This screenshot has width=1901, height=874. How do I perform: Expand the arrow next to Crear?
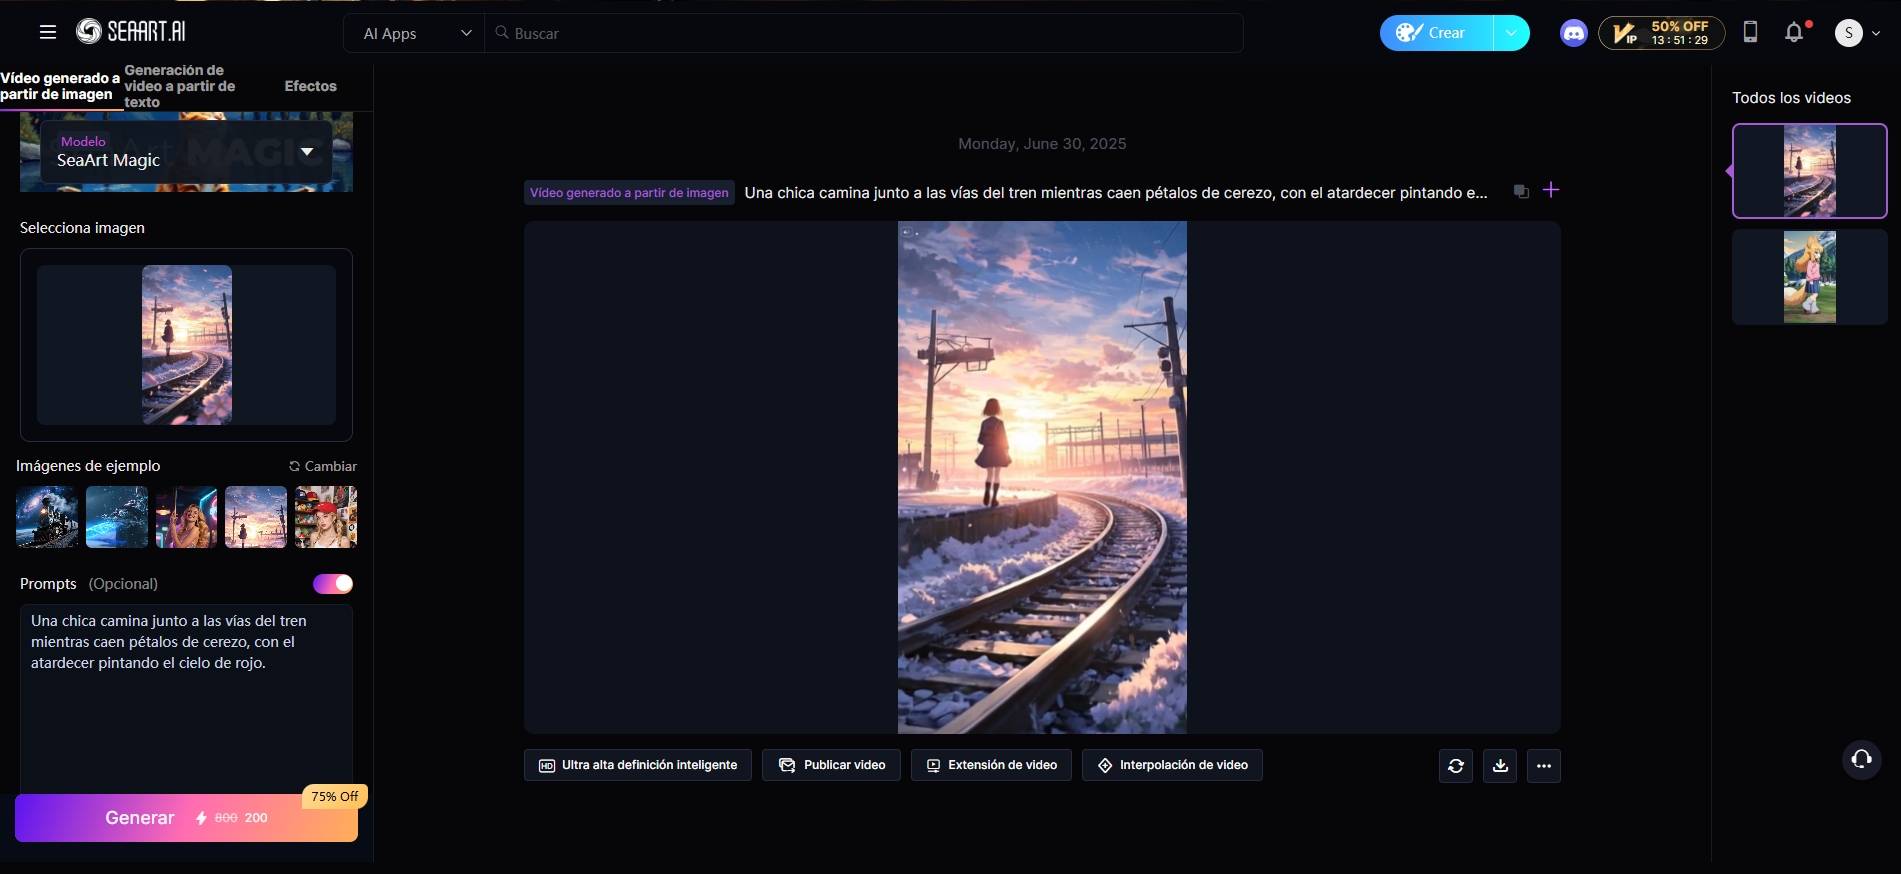(x=1511, y=33)
